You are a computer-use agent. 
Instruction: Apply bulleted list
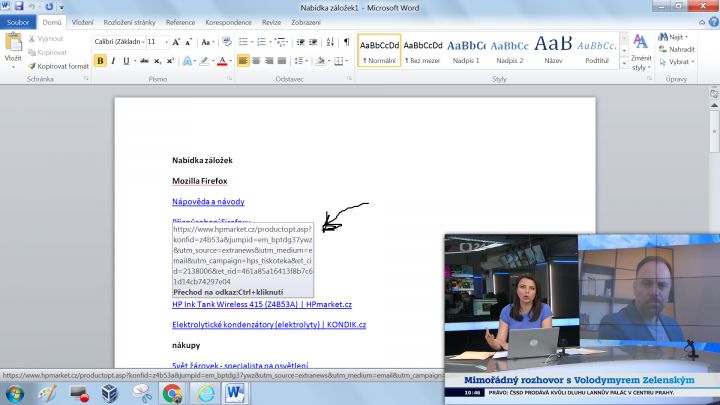coord(243,42)
